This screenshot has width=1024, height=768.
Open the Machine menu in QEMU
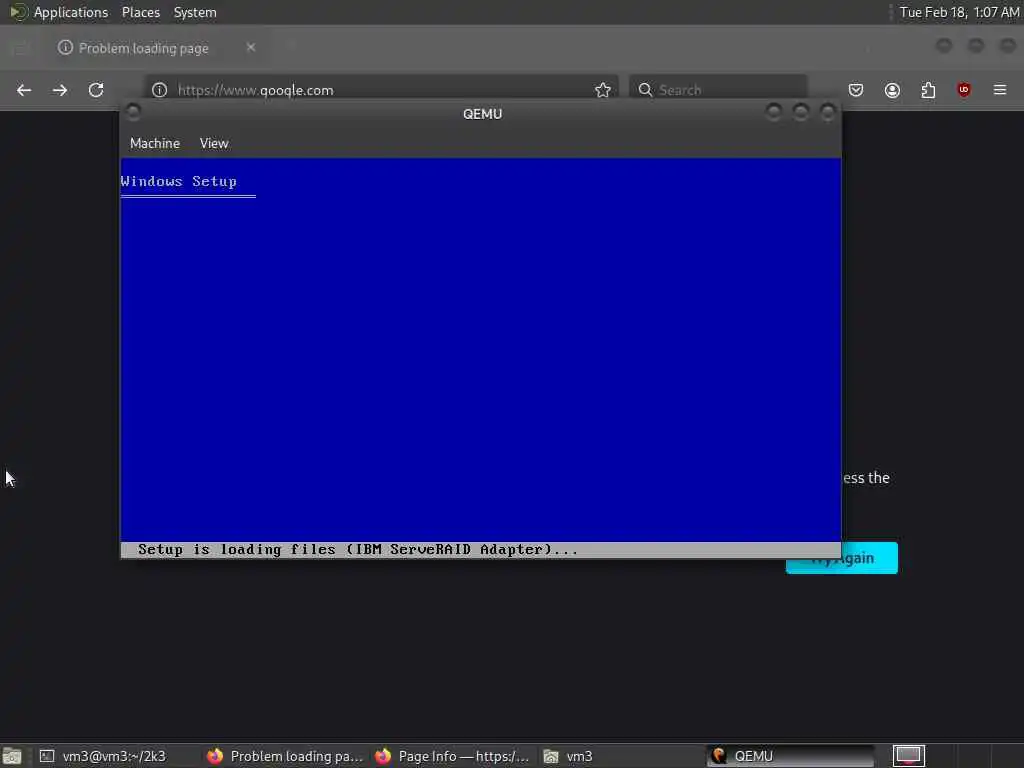pos(155,143)
